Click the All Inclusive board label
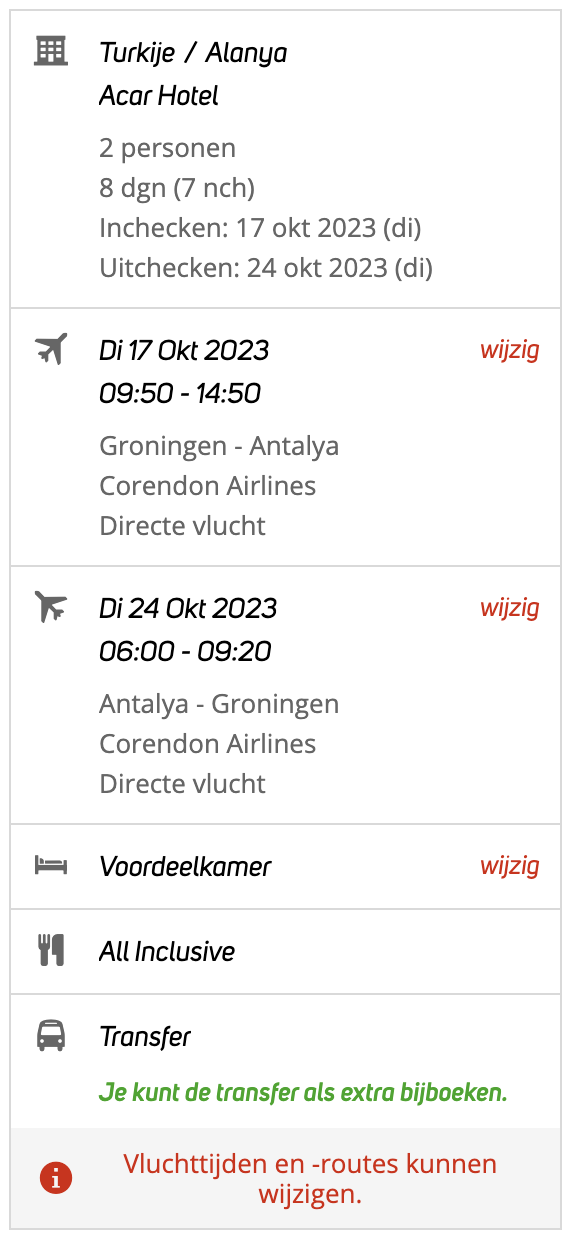The width and height of the screenshot is (578, 1242). [x=167, y=951]
